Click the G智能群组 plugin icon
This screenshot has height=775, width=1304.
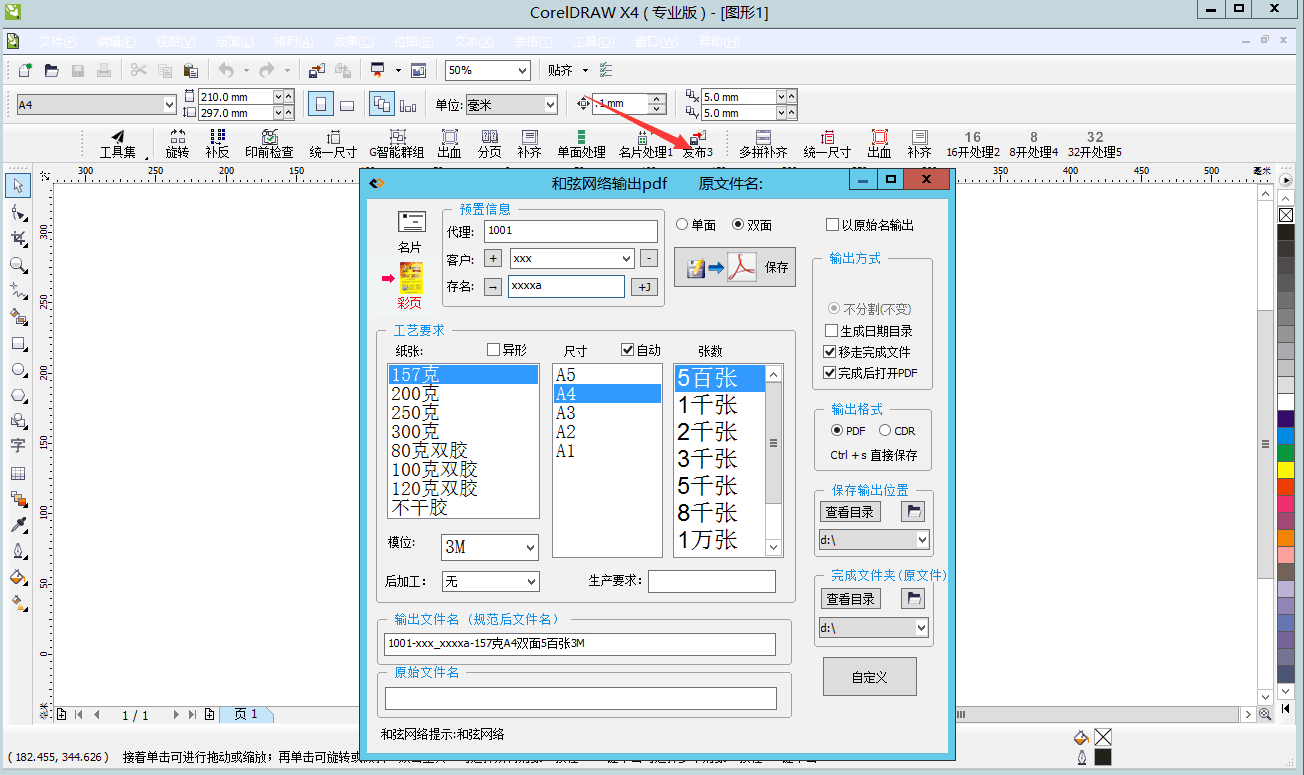coord(397,144)
